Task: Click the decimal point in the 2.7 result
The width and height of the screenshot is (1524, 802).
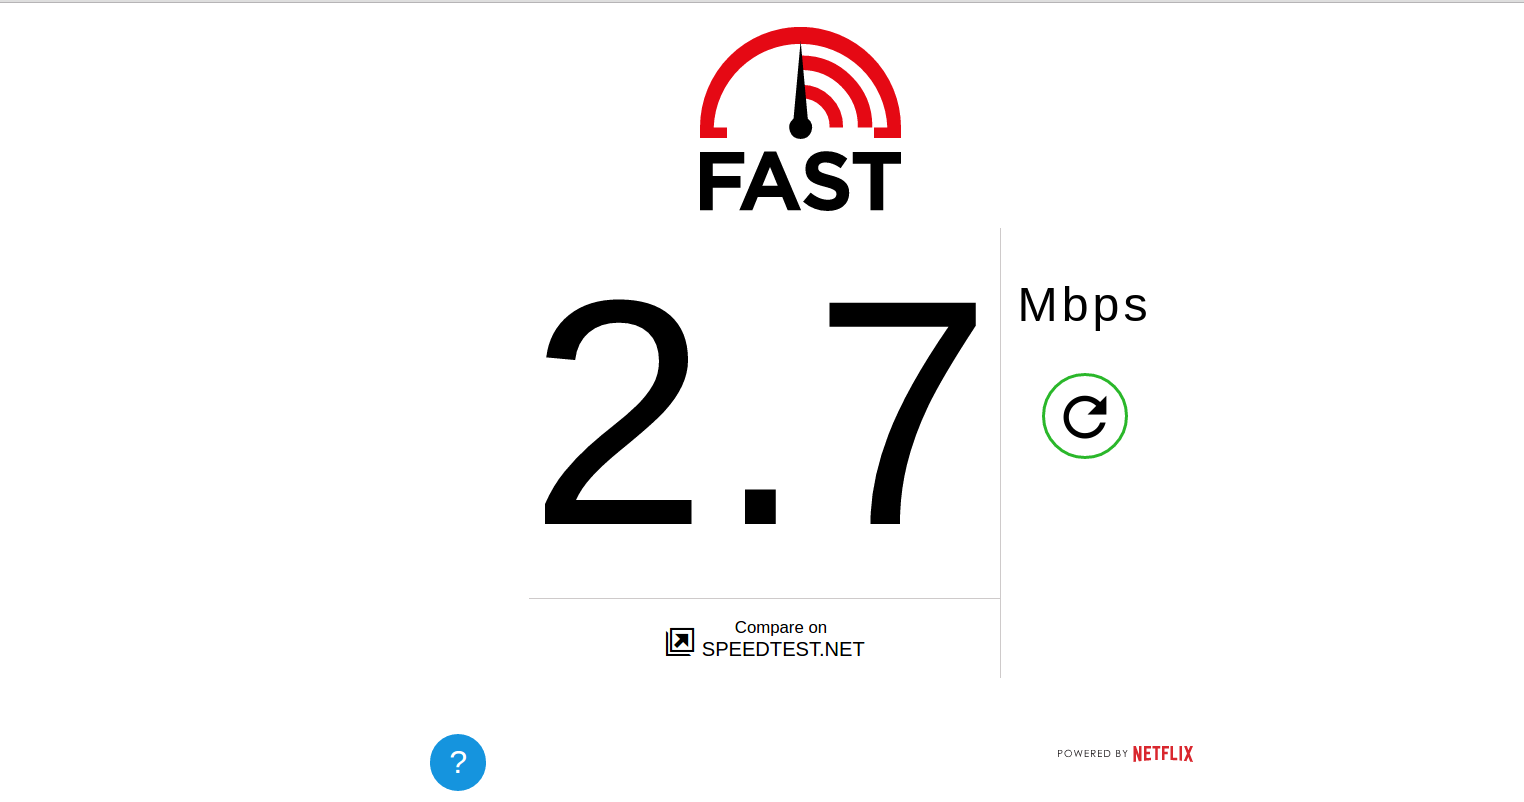Action: (761, 506)
